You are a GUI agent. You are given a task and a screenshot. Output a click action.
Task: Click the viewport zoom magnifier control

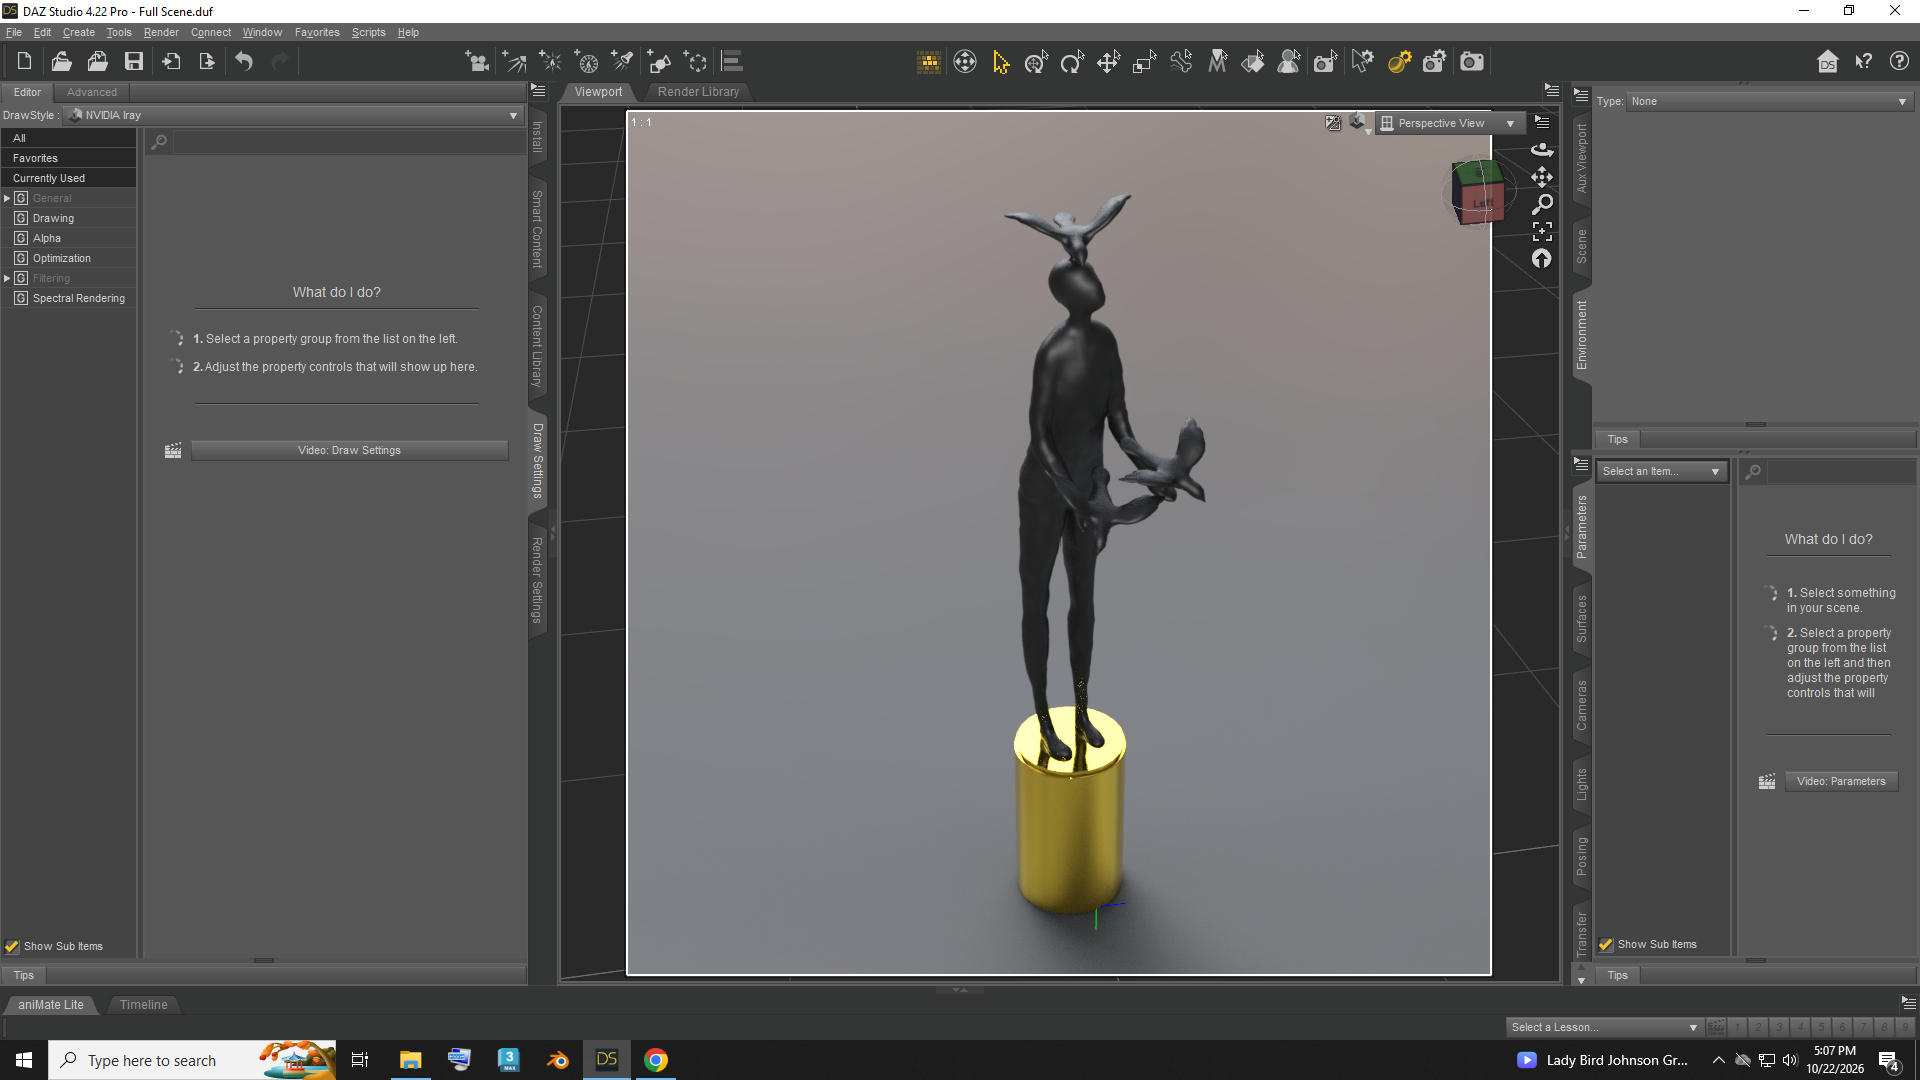click(x=1542, y=204)
